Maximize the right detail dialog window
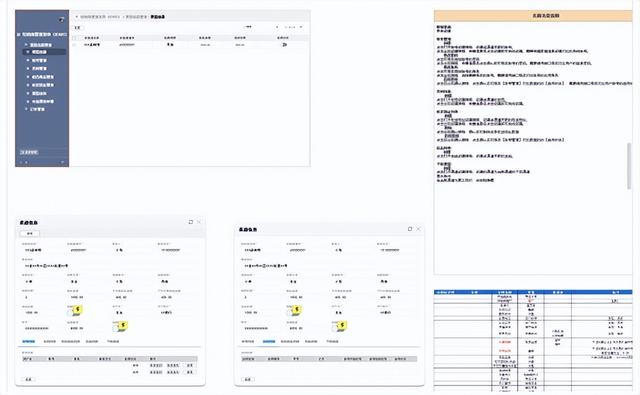 (410, 229)
